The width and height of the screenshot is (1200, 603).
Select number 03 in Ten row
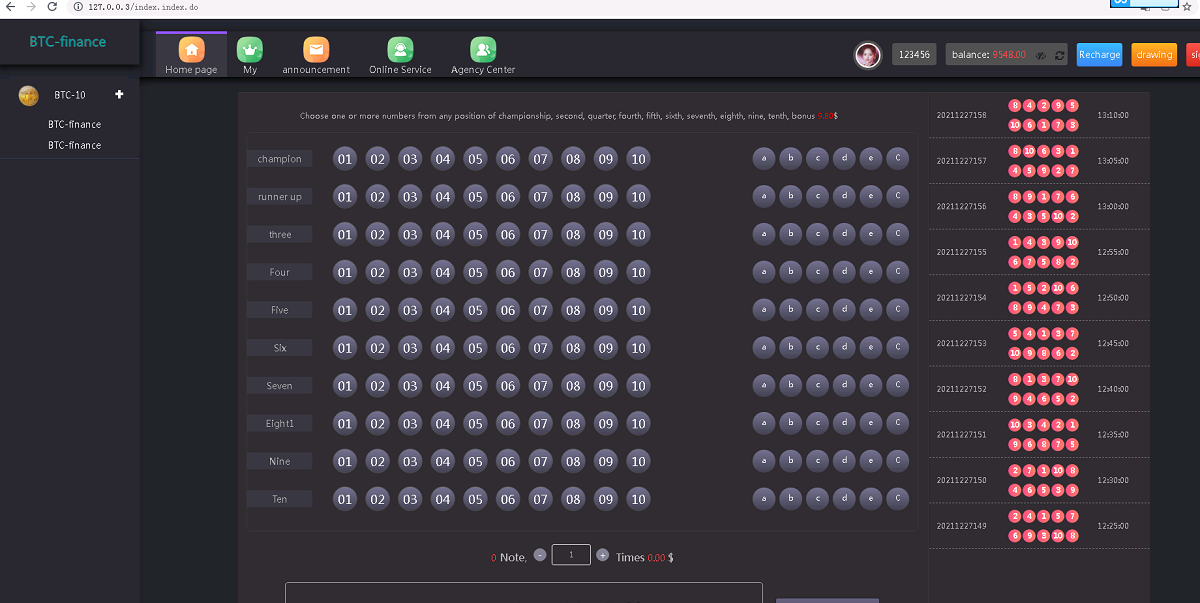[x=410, y=499]
